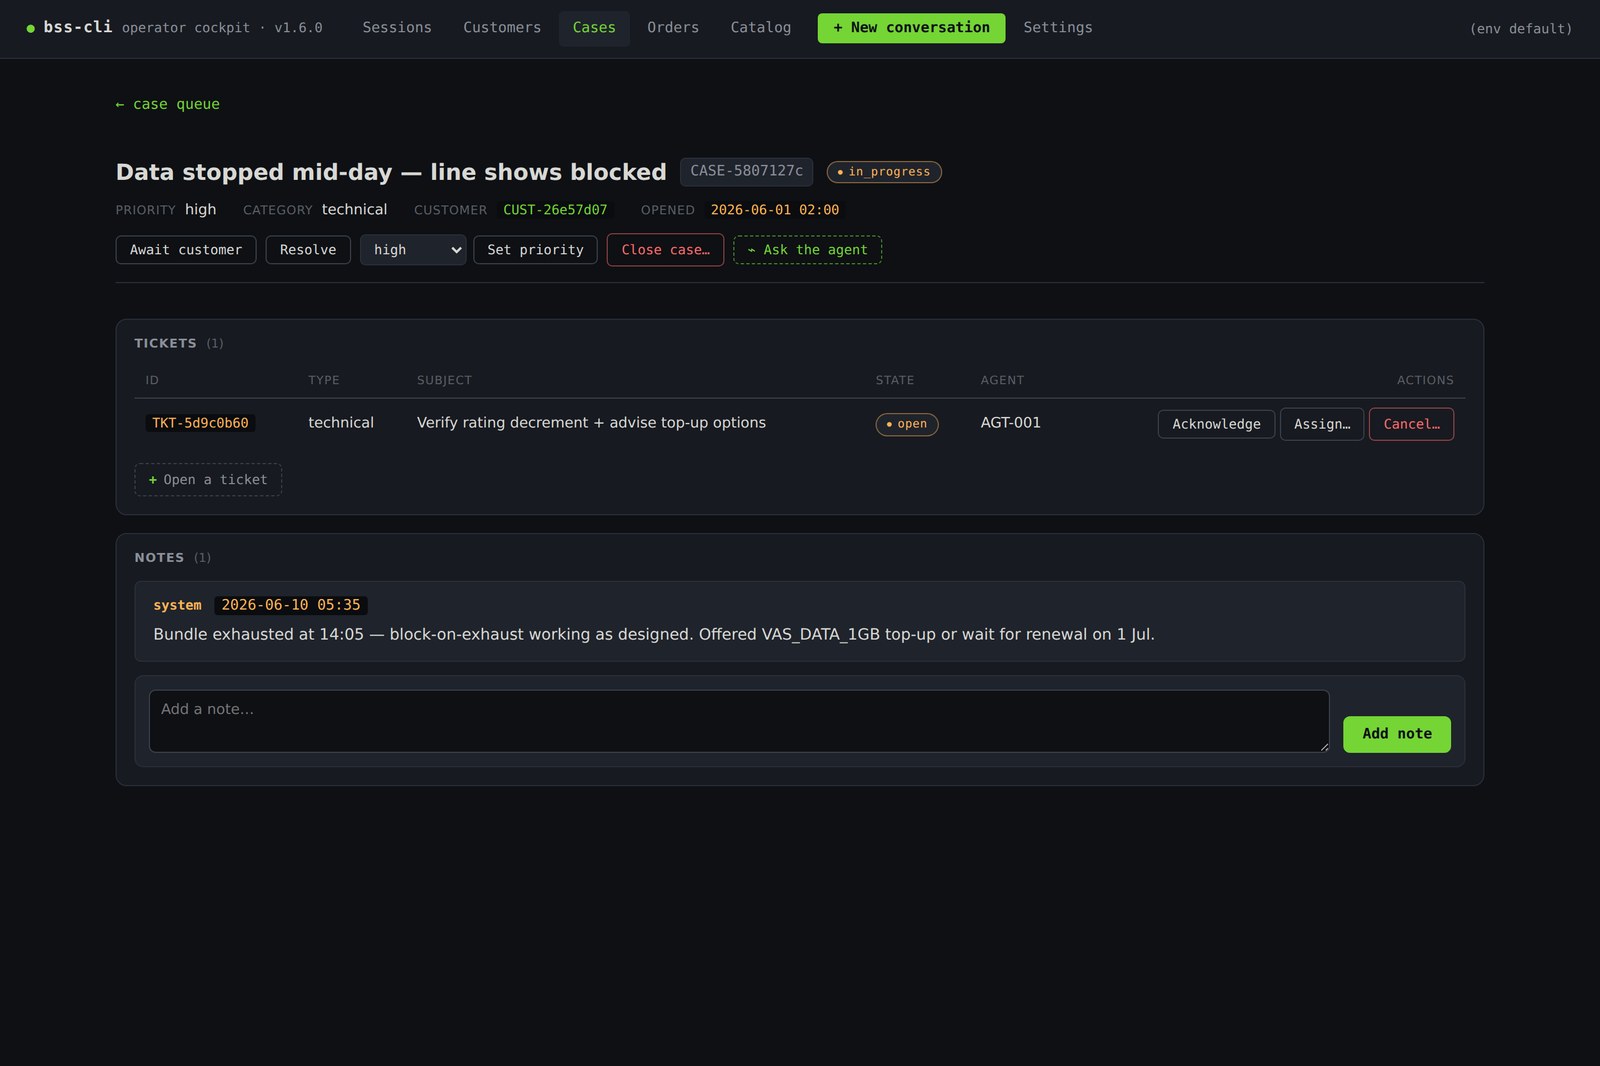Assign the ticket to an agent
This screenshot has width=1600, height=1066.
pos(1322,424)
